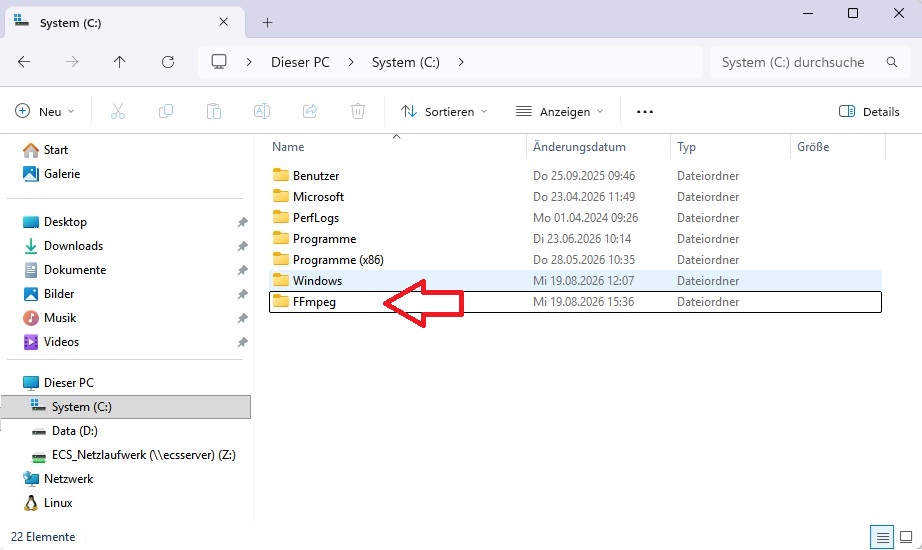Go forward with the right arrow

point(72,62)
